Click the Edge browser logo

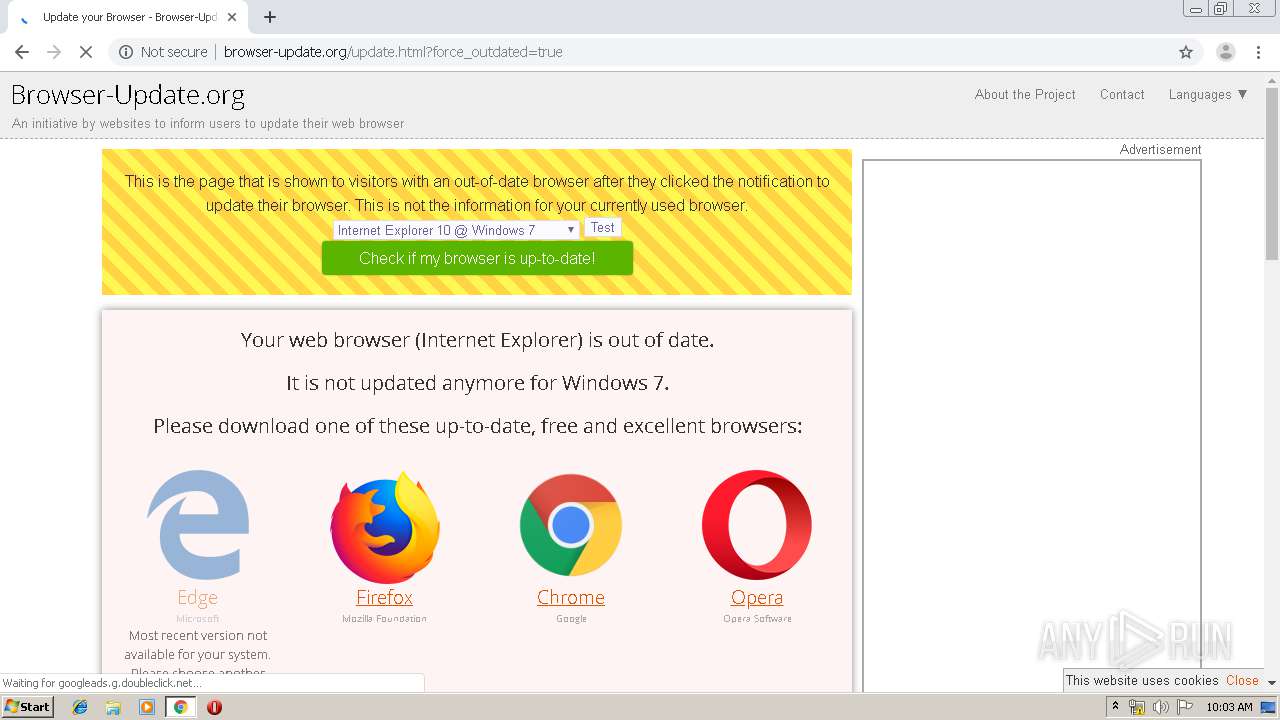[198, 525]
